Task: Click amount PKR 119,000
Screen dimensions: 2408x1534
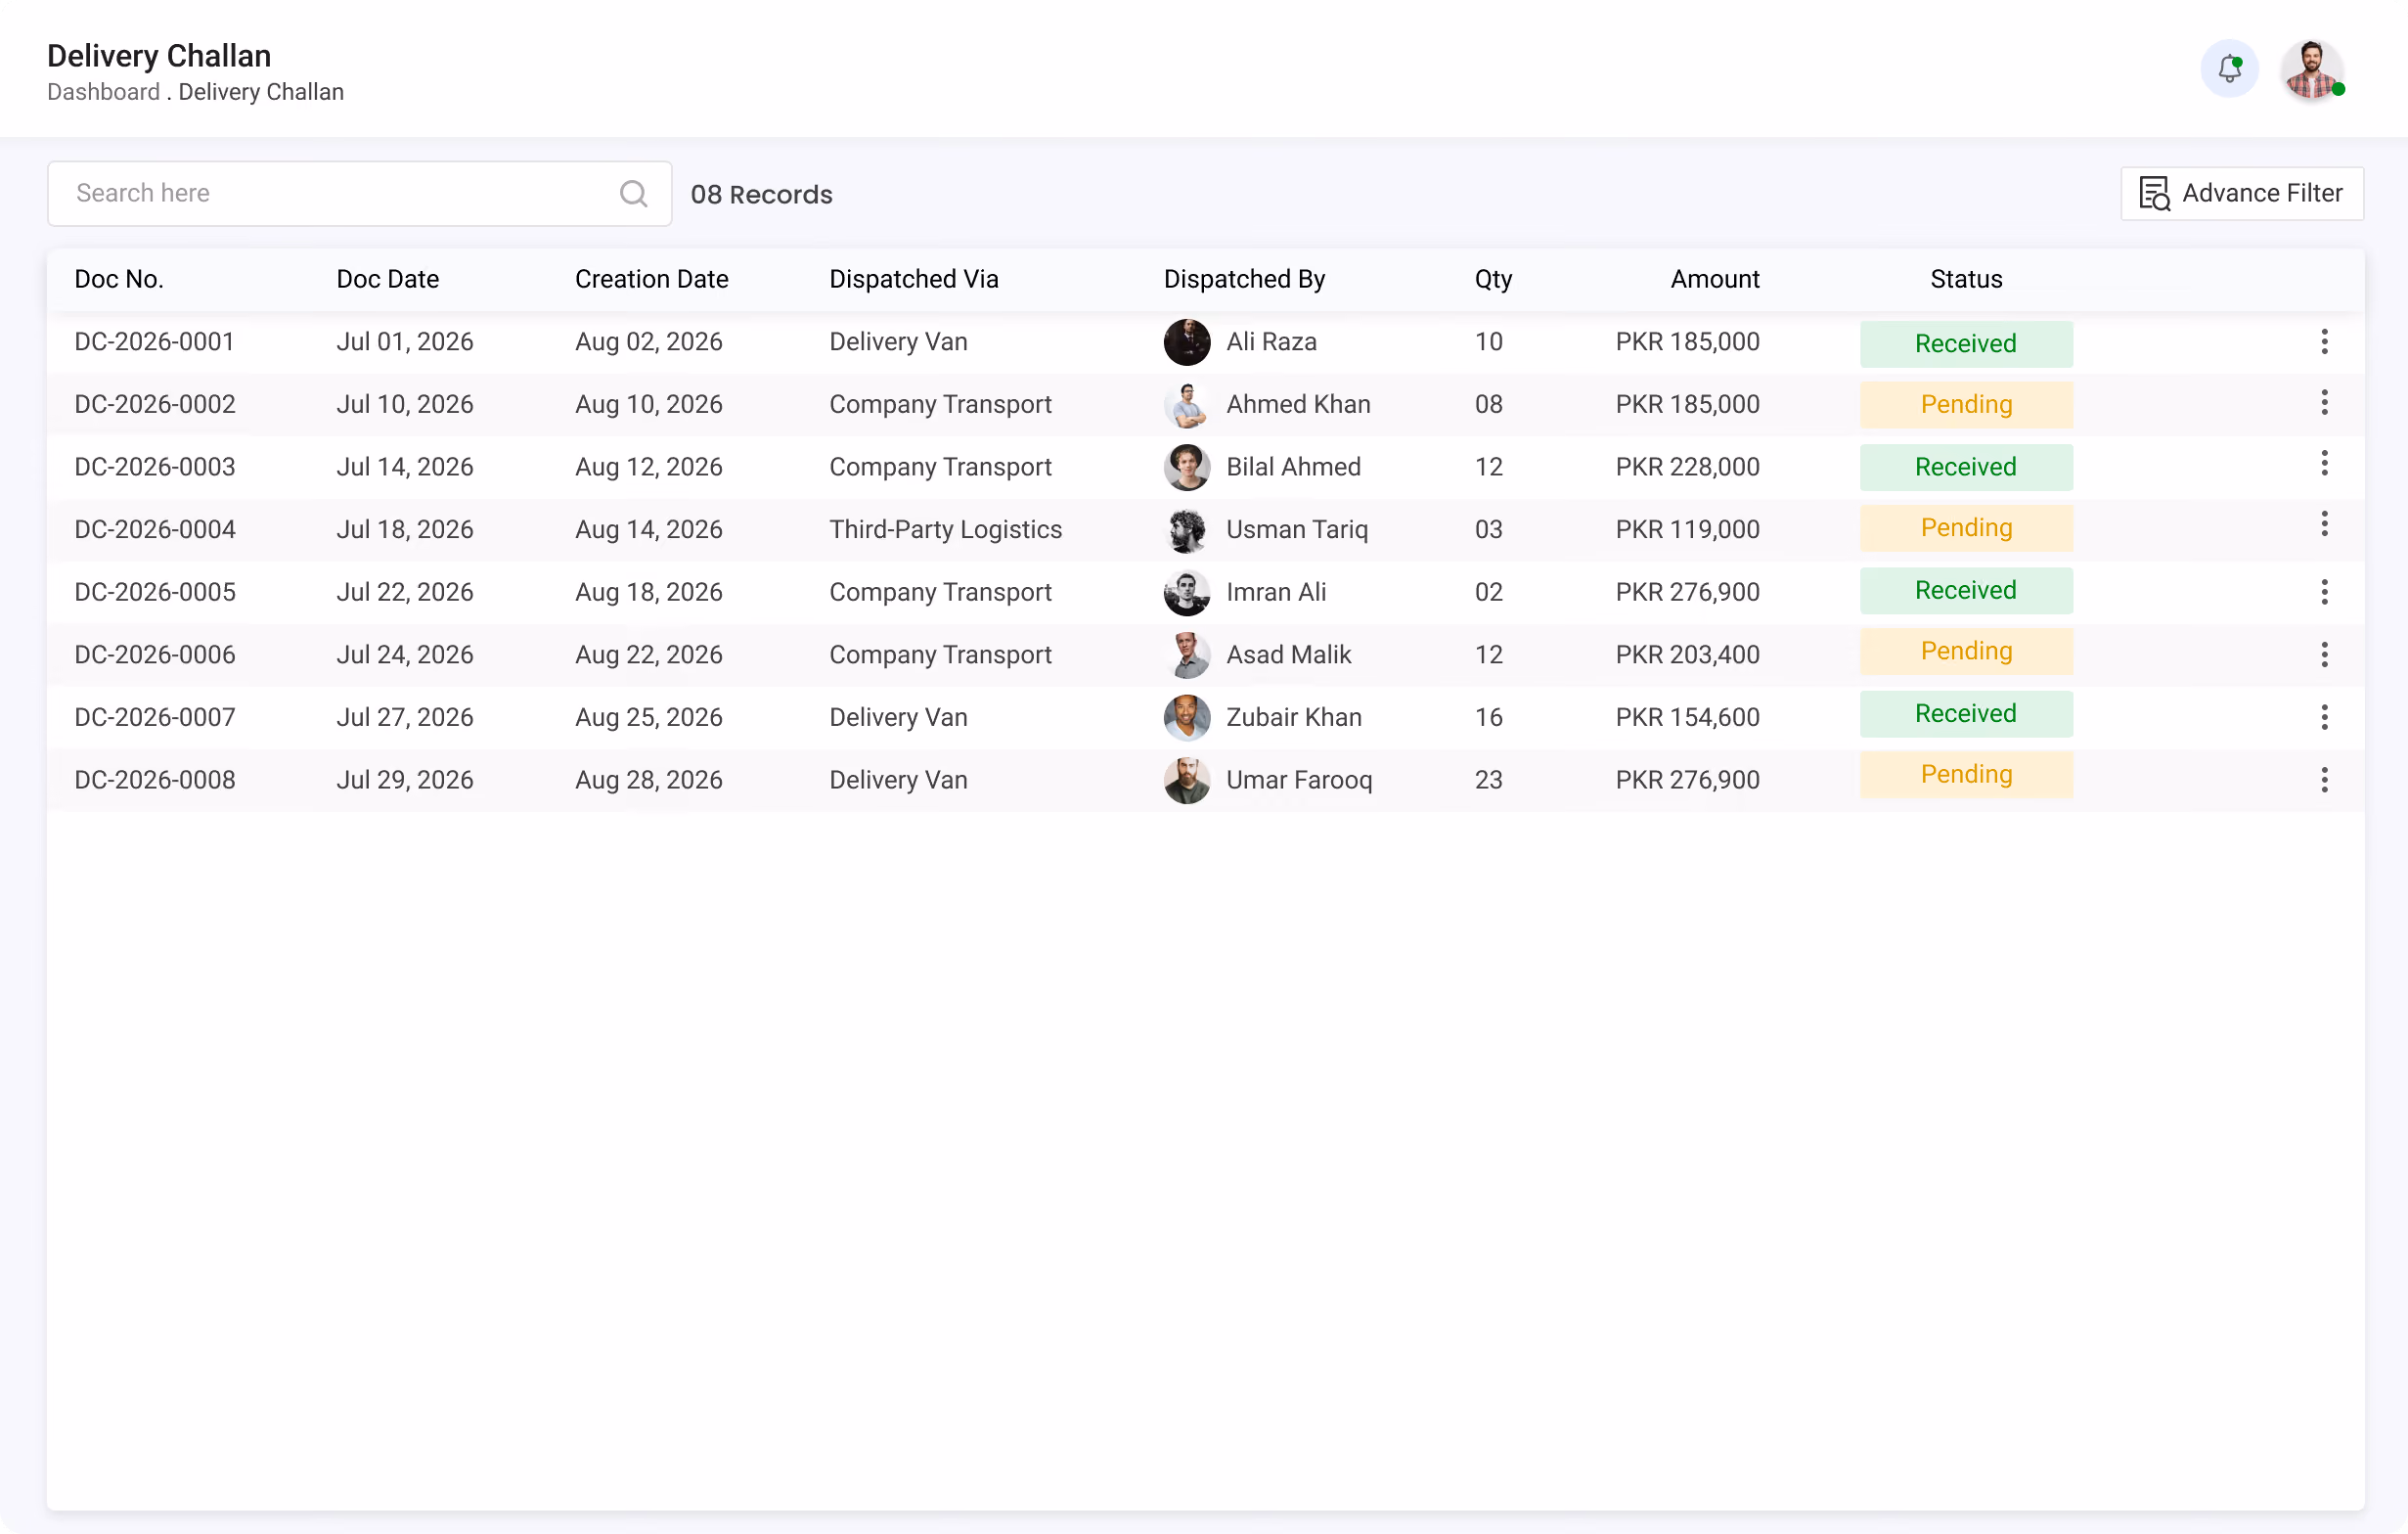Action: click(1687, 530)
